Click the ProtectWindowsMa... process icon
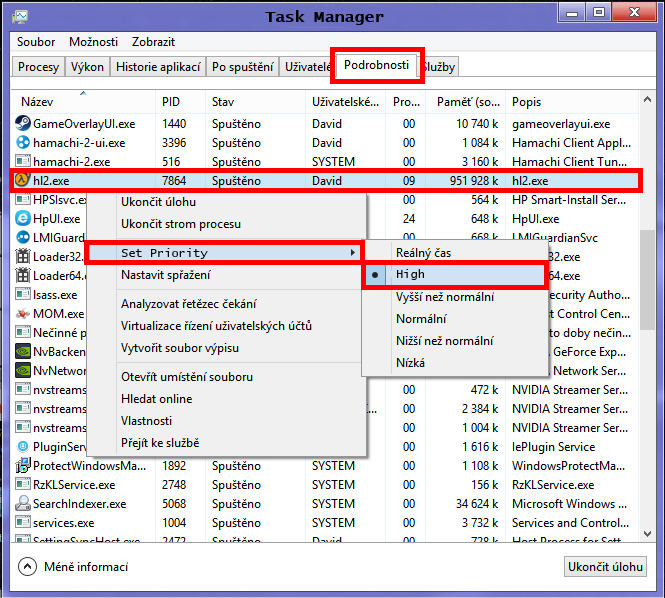The width and height of the screenshot is (665, 598). point(22,466)
